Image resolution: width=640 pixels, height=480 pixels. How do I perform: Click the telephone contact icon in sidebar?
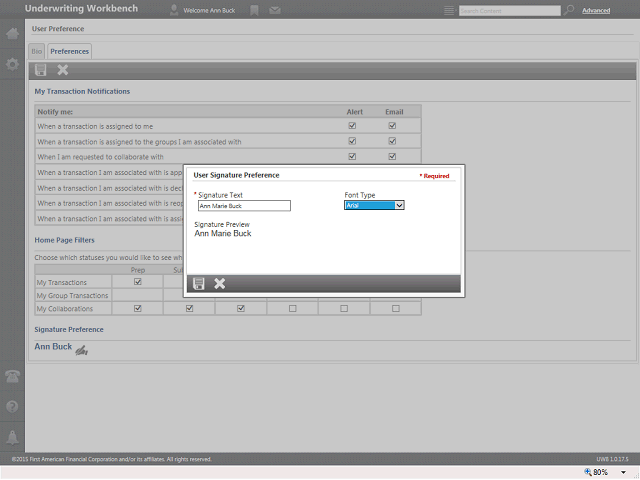(x=12, y=376)
